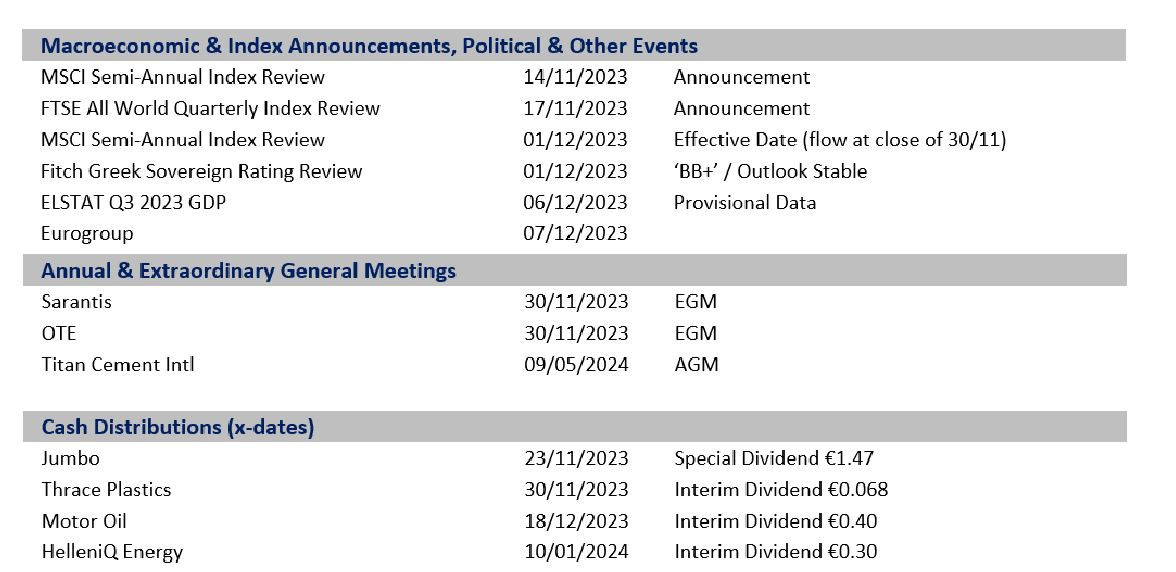Click the HelleniQ Energy entry
Viewport: 1176px width, 572px height.
click(x=112, y=552)
